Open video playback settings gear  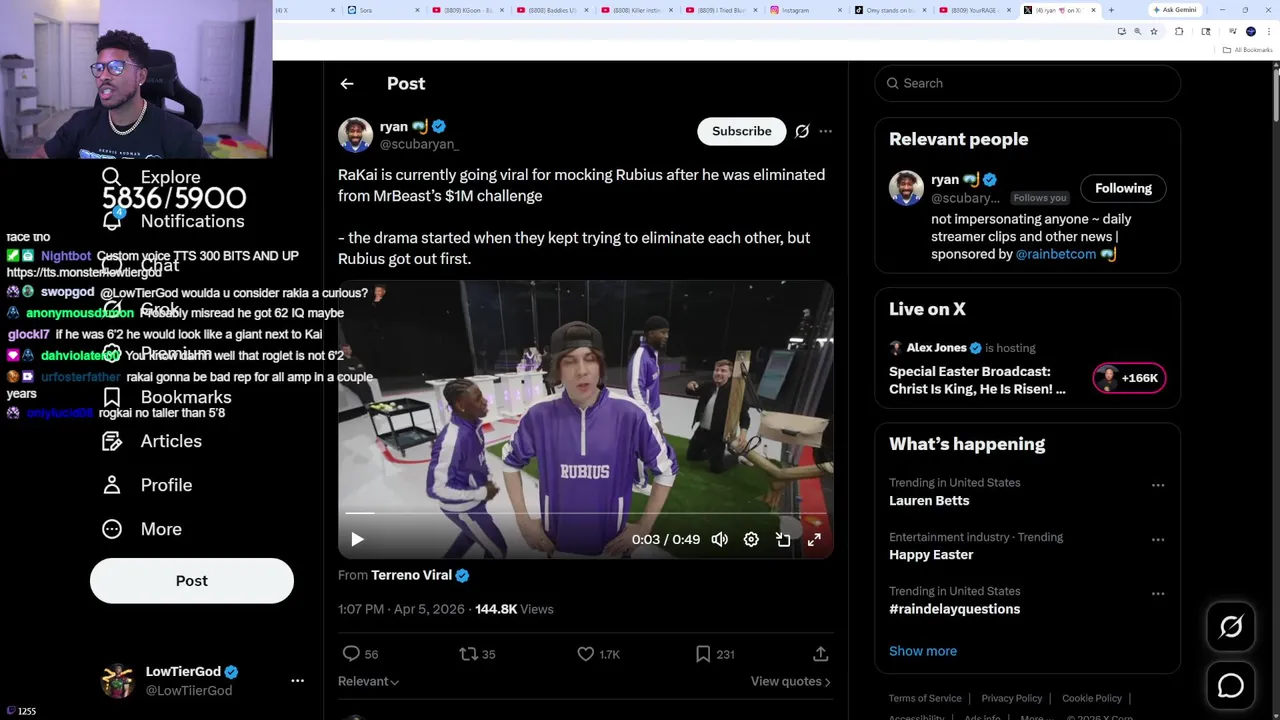(x=751, y=540)
